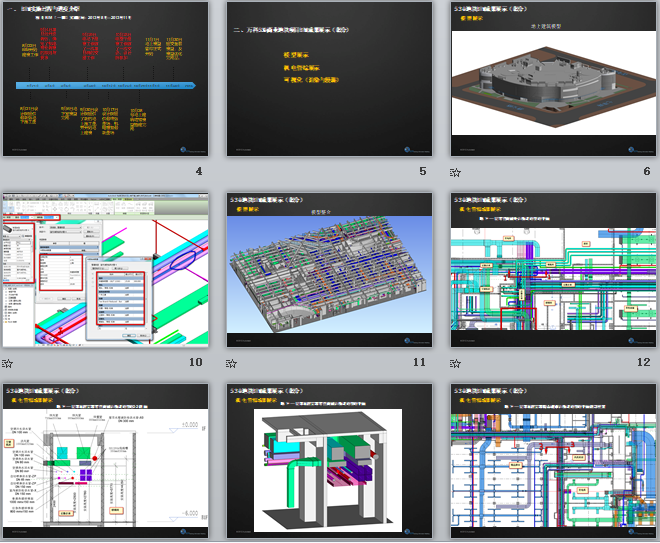Click the animation star icon under slide 12
This screenshot has width=660, height=543.
pos(456,364)
